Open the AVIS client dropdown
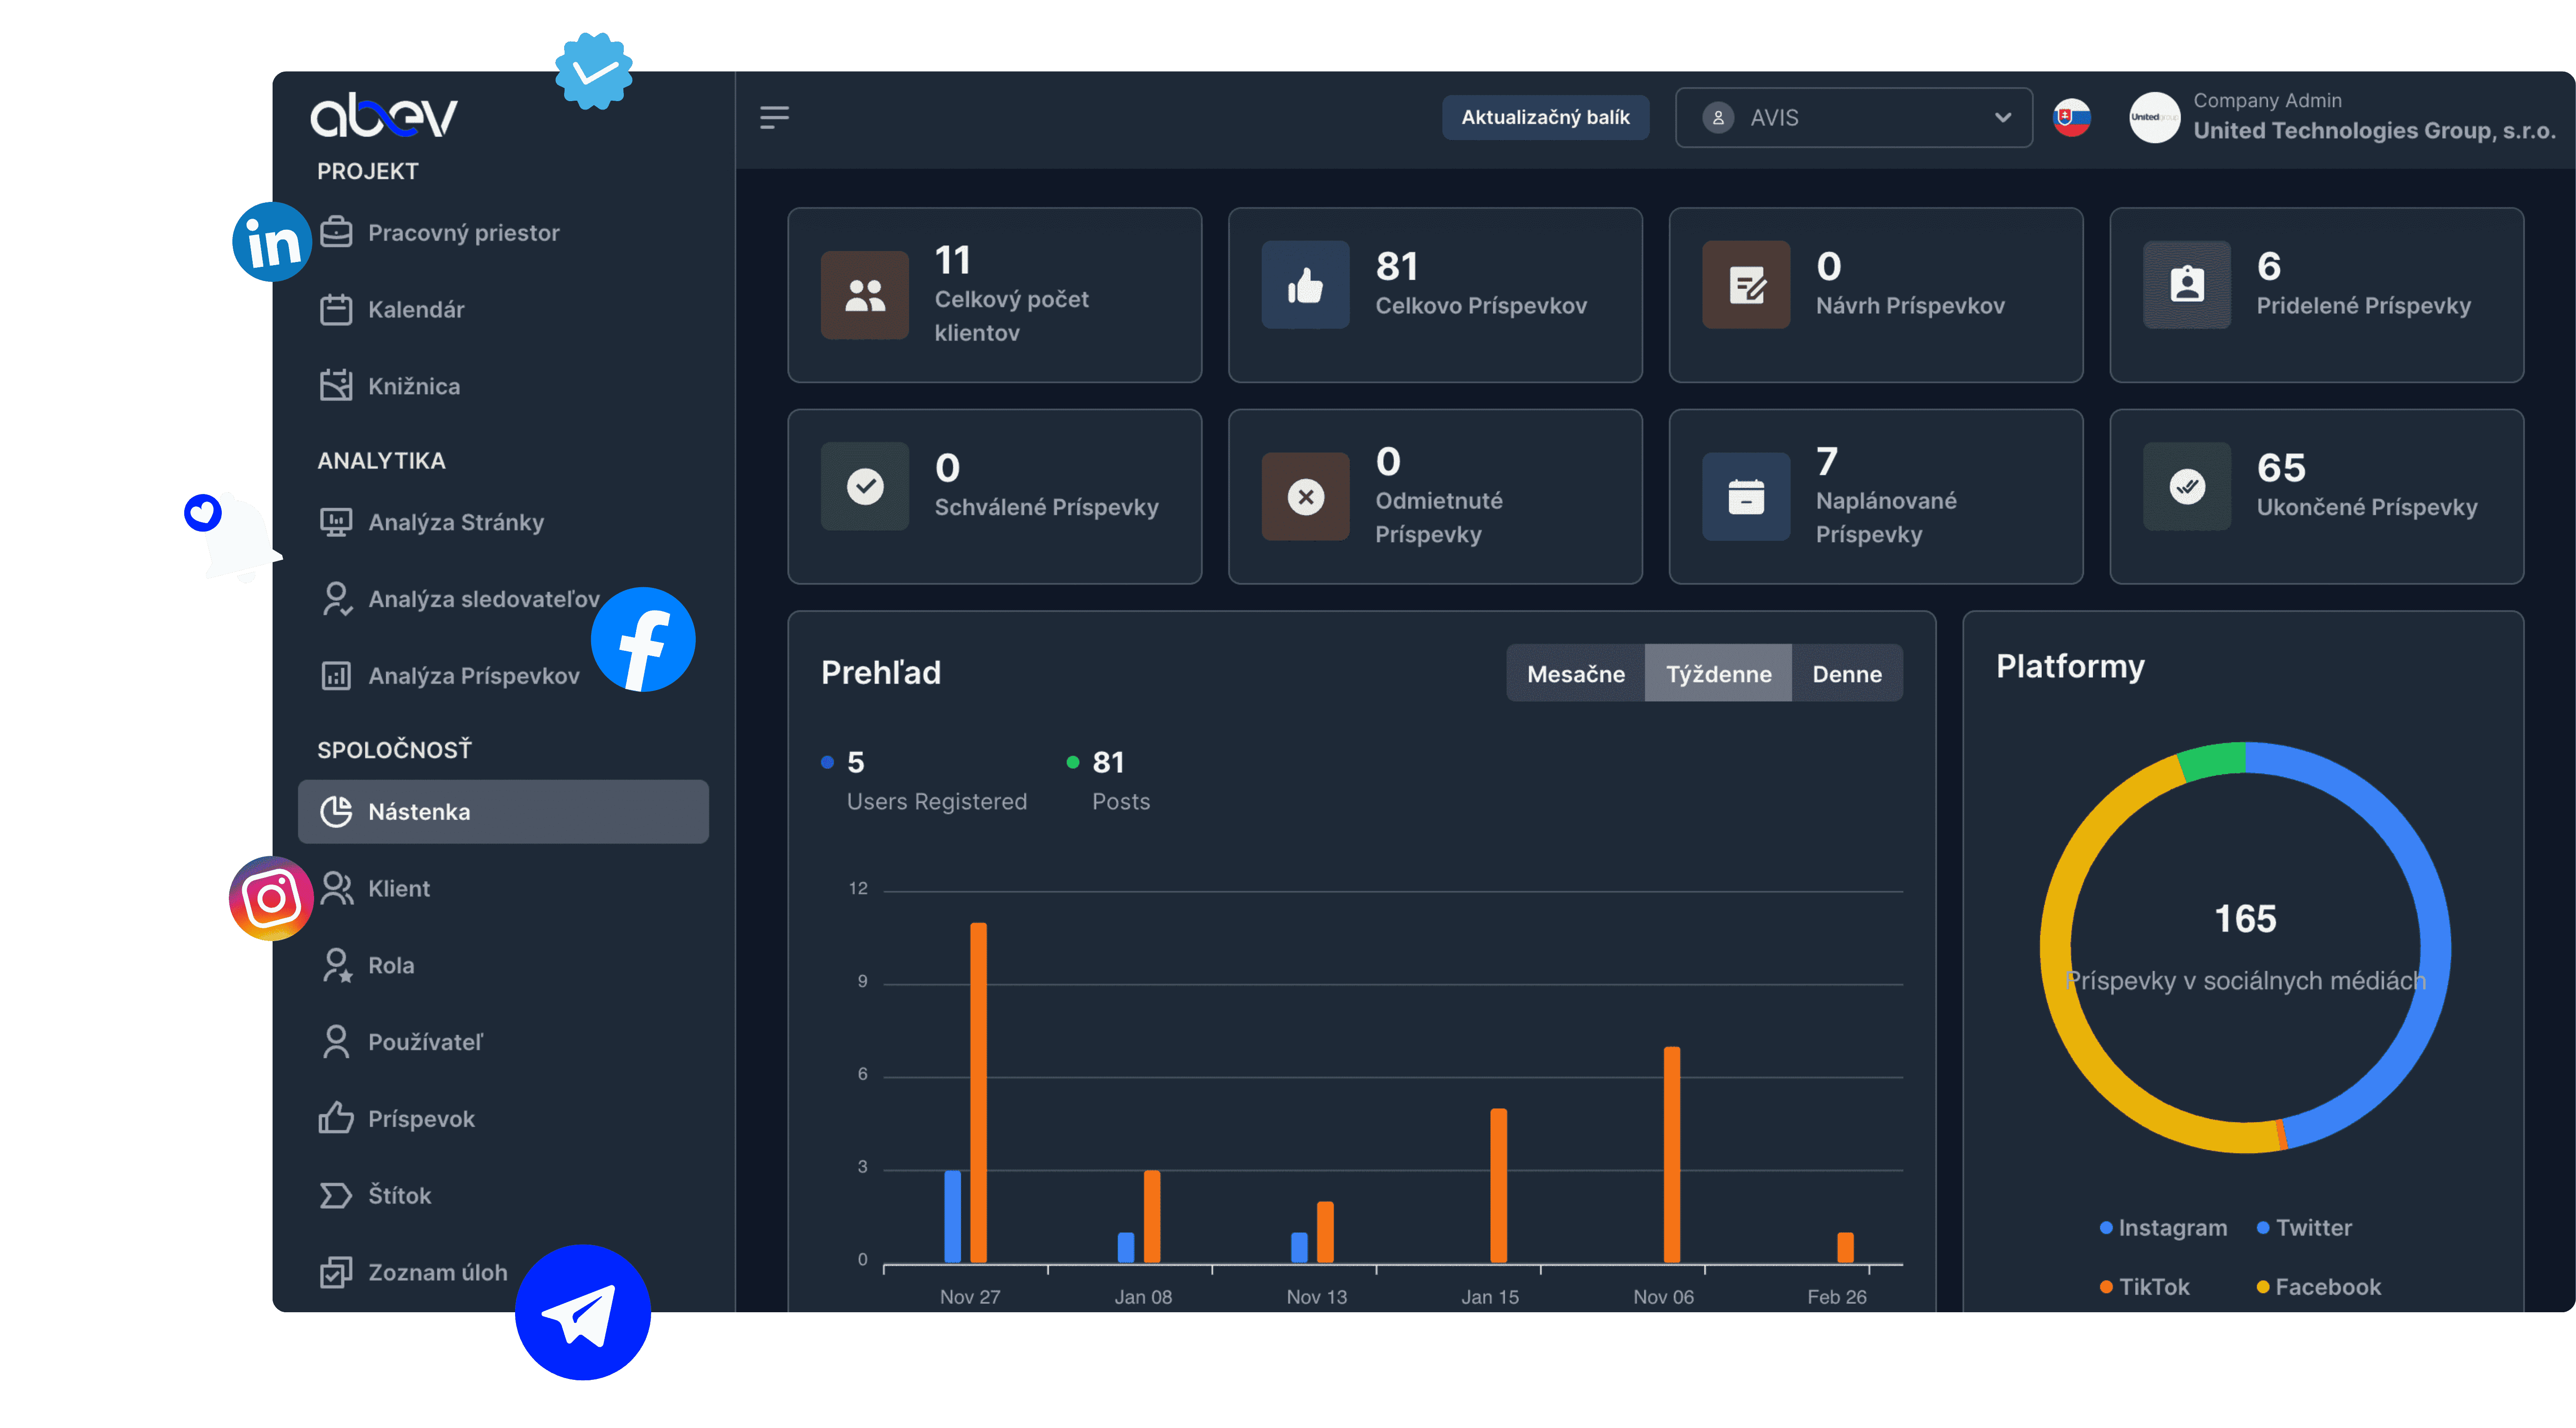The width and height of the screenshot is (2576, 1428). (x=1854, y=118)
